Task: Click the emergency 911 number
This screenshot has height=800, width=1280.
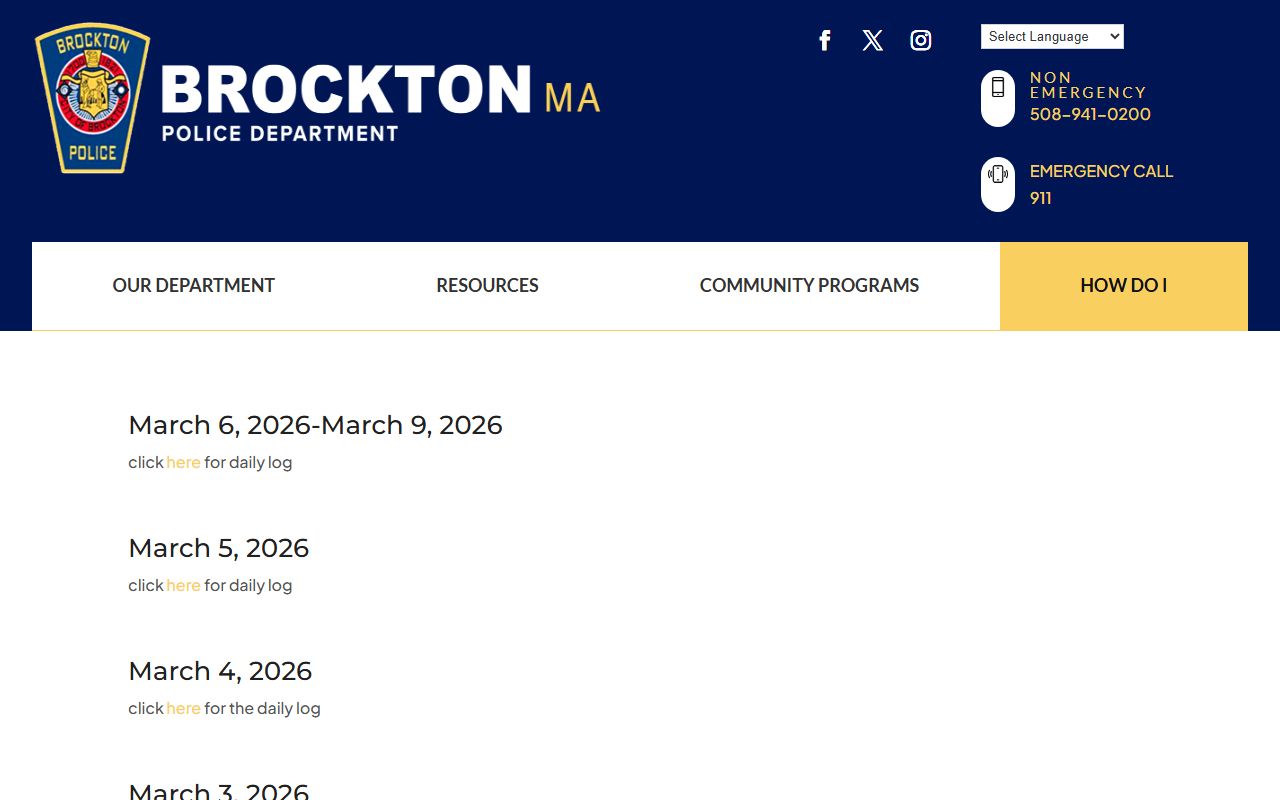Action: pos(1041,198)
